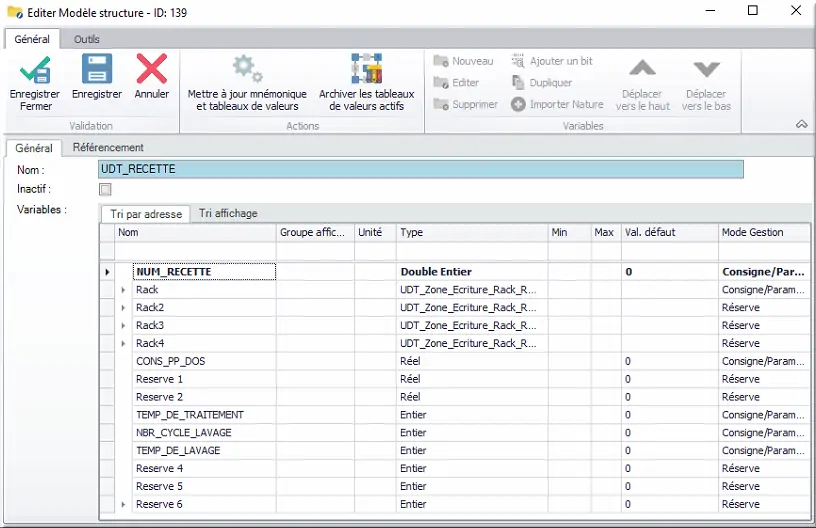Expand the Rack row
The width and height of the screenshot is (816, 528).
click(123, 290)
